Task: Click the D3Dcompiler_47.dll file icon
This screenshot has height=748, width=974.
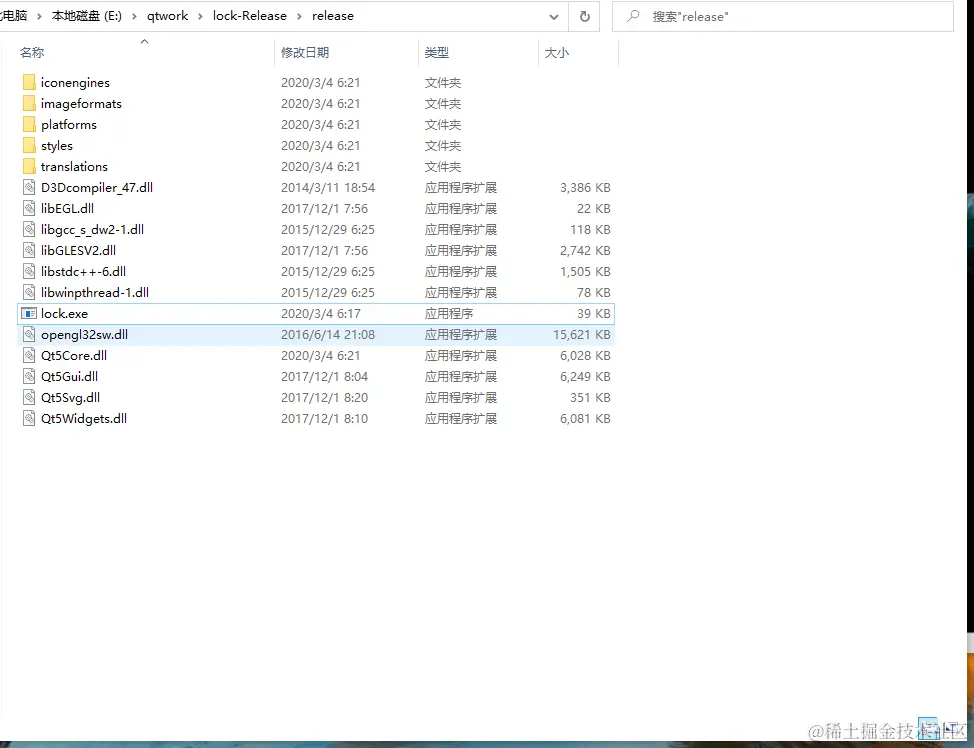Action: [x=29, y=188]
